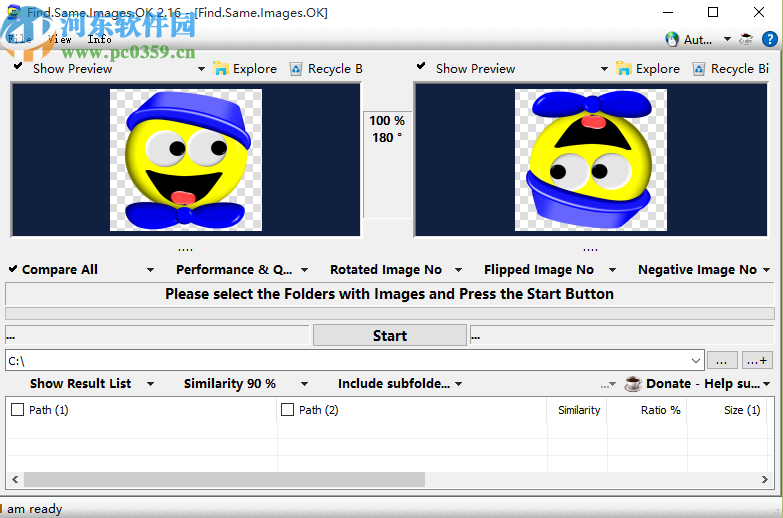Click the 180 ° rotation value text

point(387,137)
